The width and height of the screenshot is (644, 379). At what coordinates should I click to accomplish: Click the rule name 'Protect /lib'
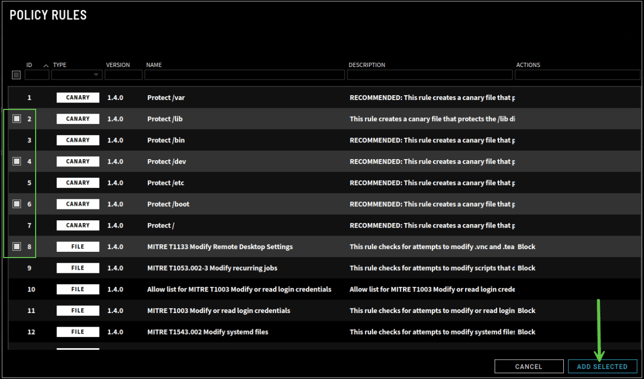pos(165,119)
